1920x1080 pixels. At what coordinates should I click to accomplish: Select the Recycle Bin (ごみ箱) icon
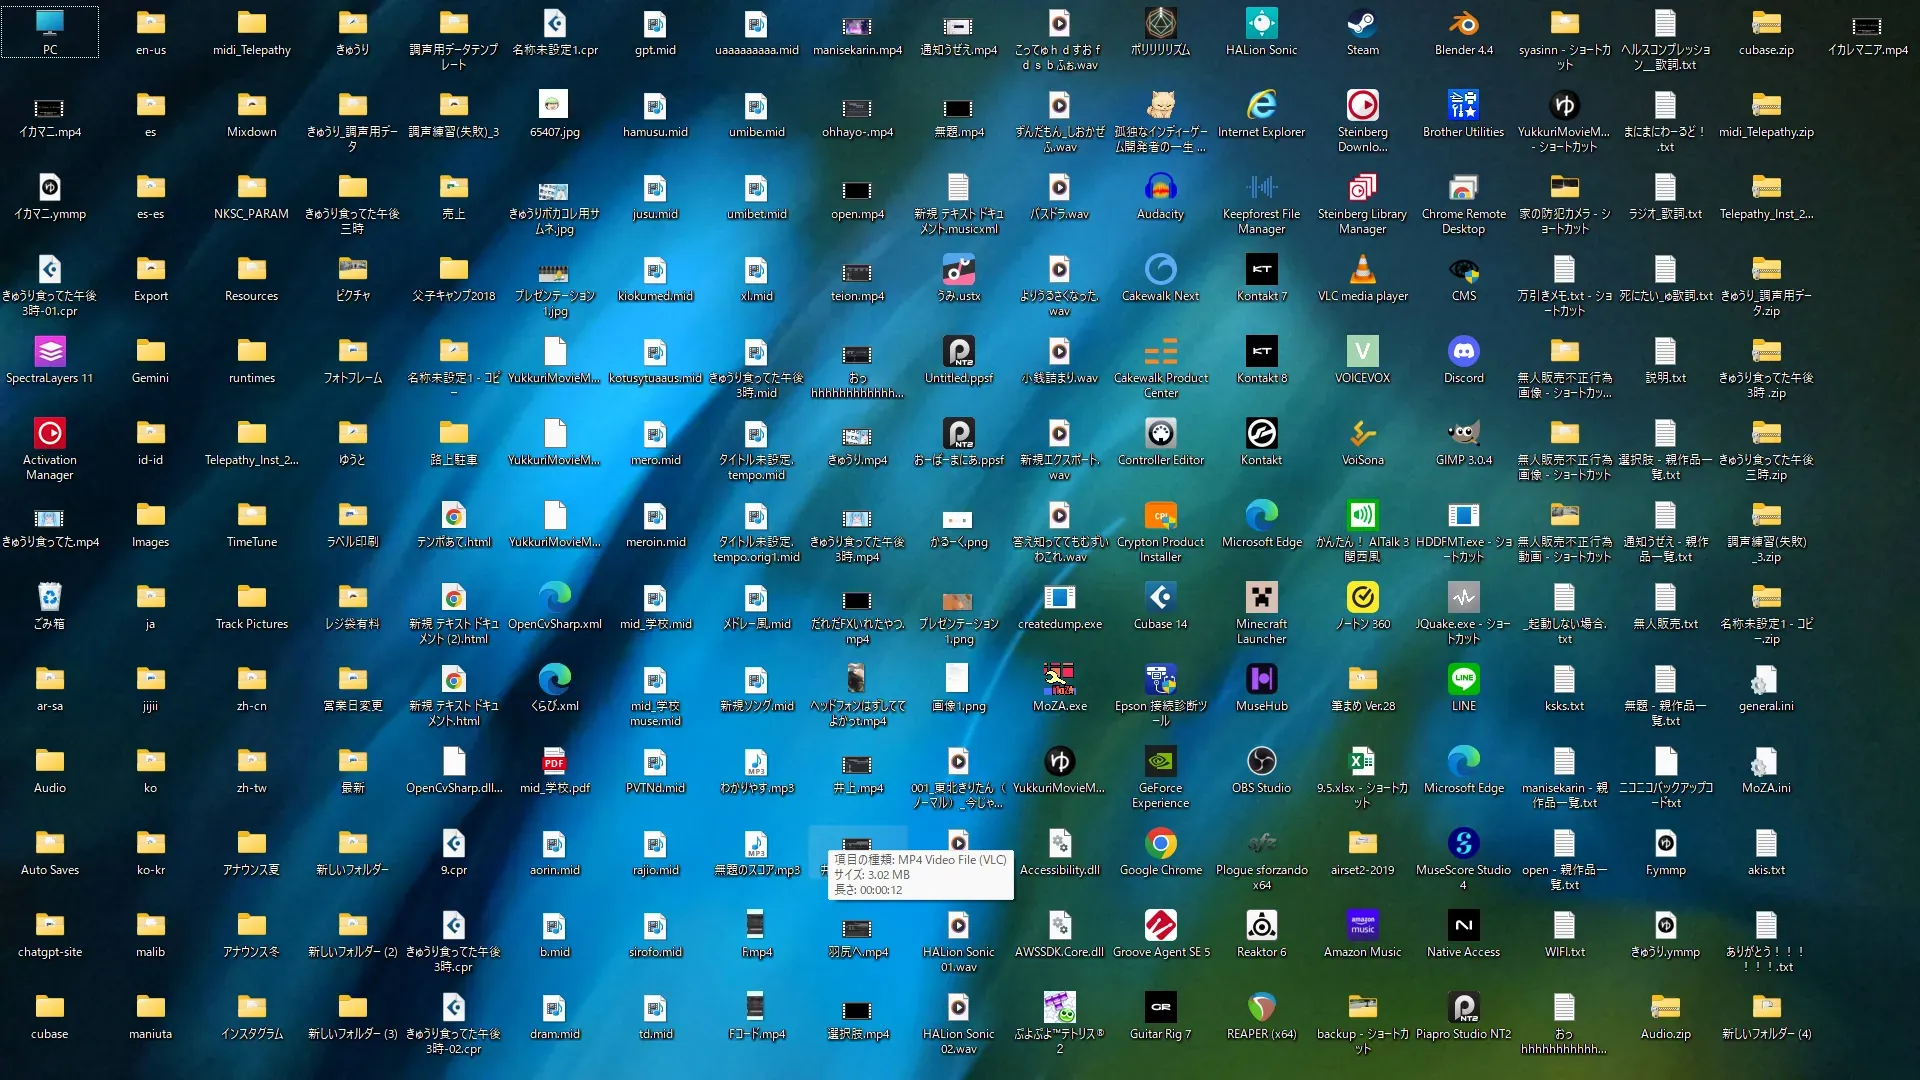click(x=50, y=598)
